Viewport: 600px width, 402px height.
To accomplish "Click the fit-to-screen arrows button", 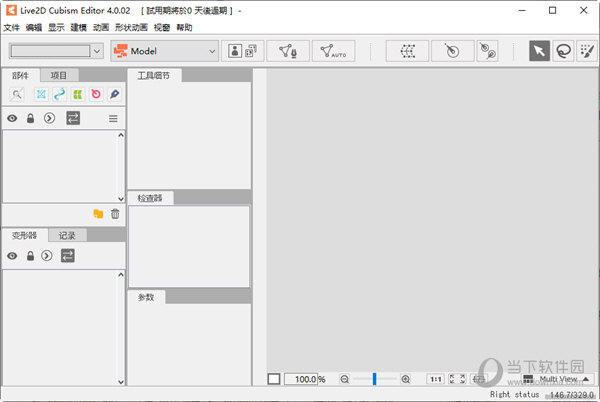I will [x=457, y=379].
